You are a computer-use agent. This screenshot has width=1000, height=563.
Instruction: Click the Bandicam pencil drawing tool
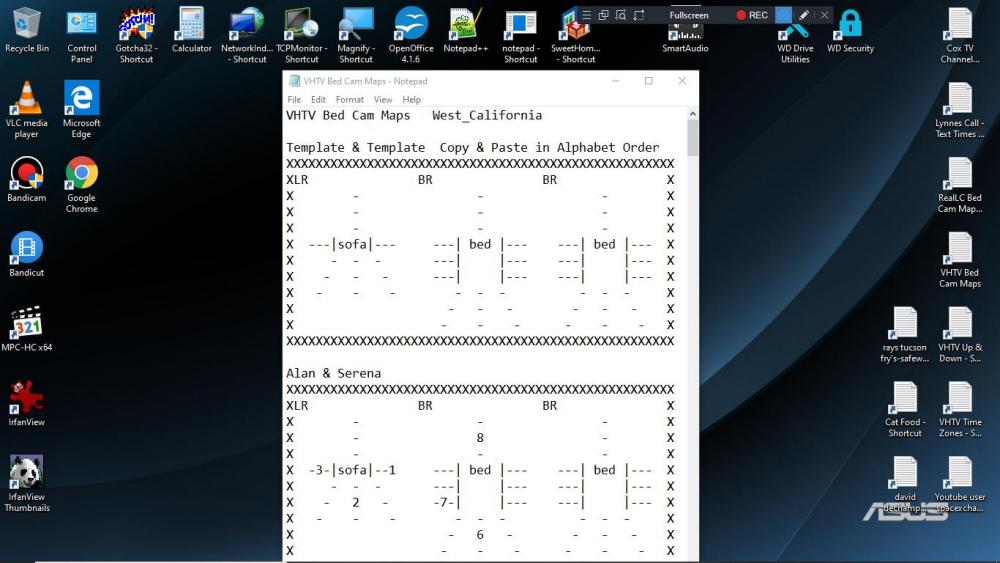[804, 15]
